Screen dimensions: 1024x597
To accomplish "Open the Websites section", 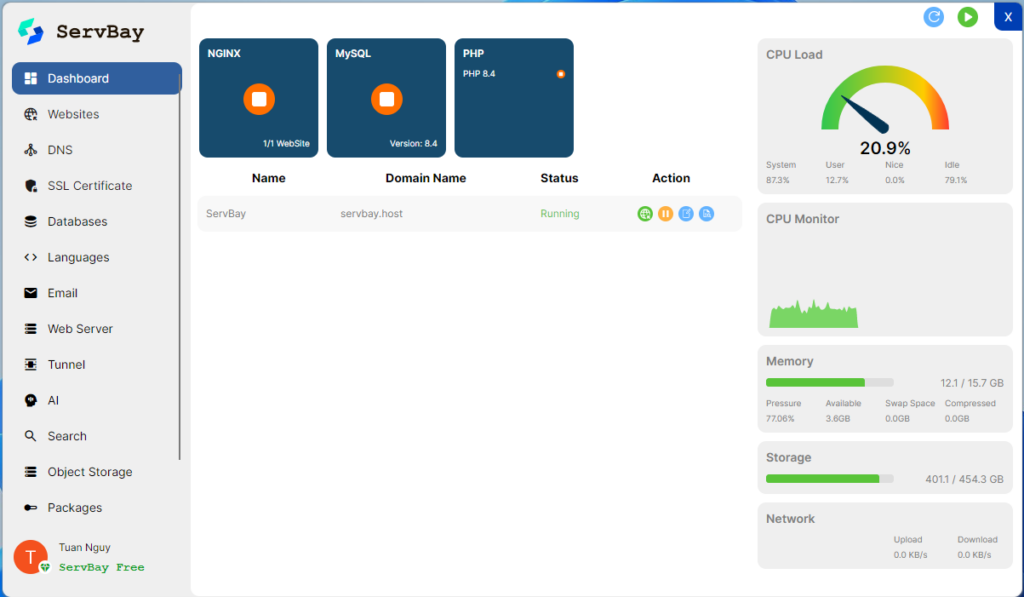I will click(x=73, y=114).
